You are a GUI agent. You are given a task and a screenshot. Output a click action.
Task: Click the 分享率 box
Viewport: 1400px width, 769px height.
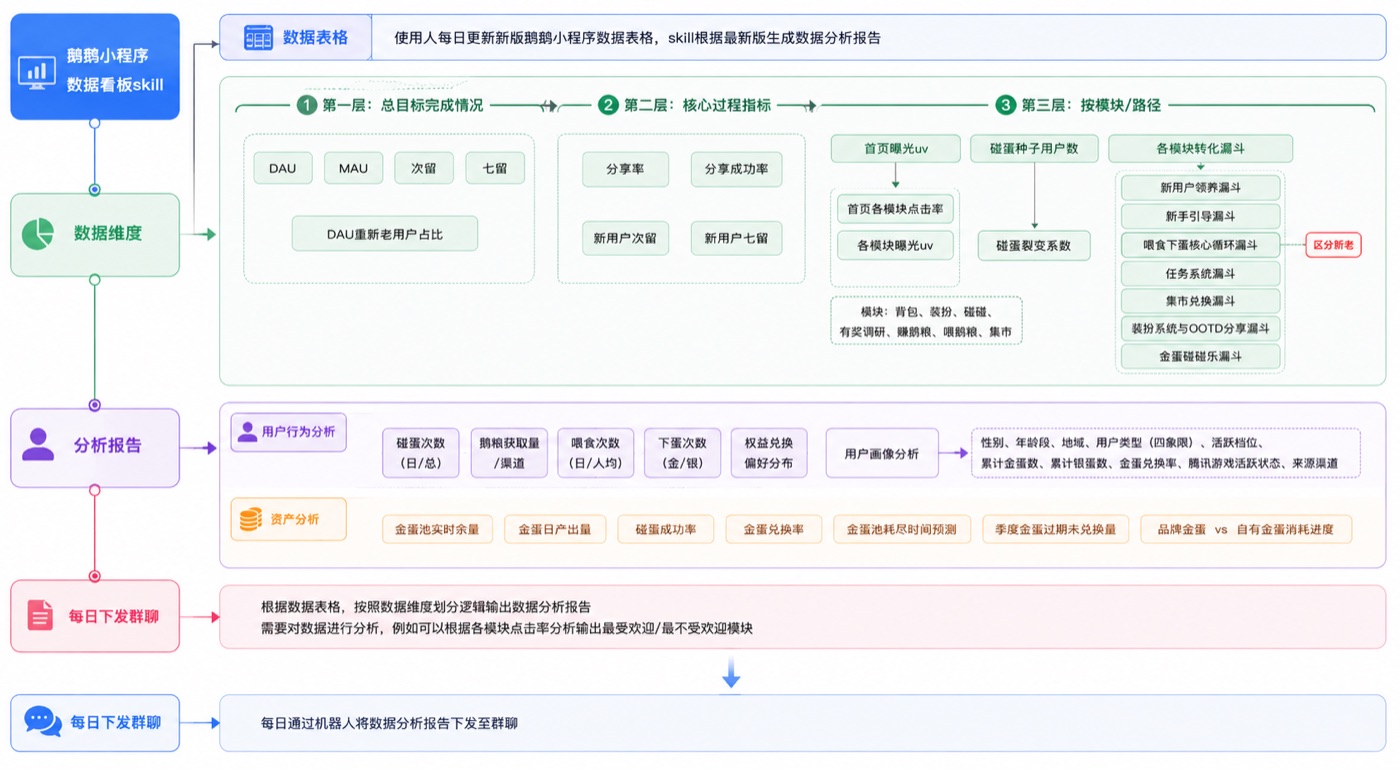pyautogui.click(x=625, y=169)
